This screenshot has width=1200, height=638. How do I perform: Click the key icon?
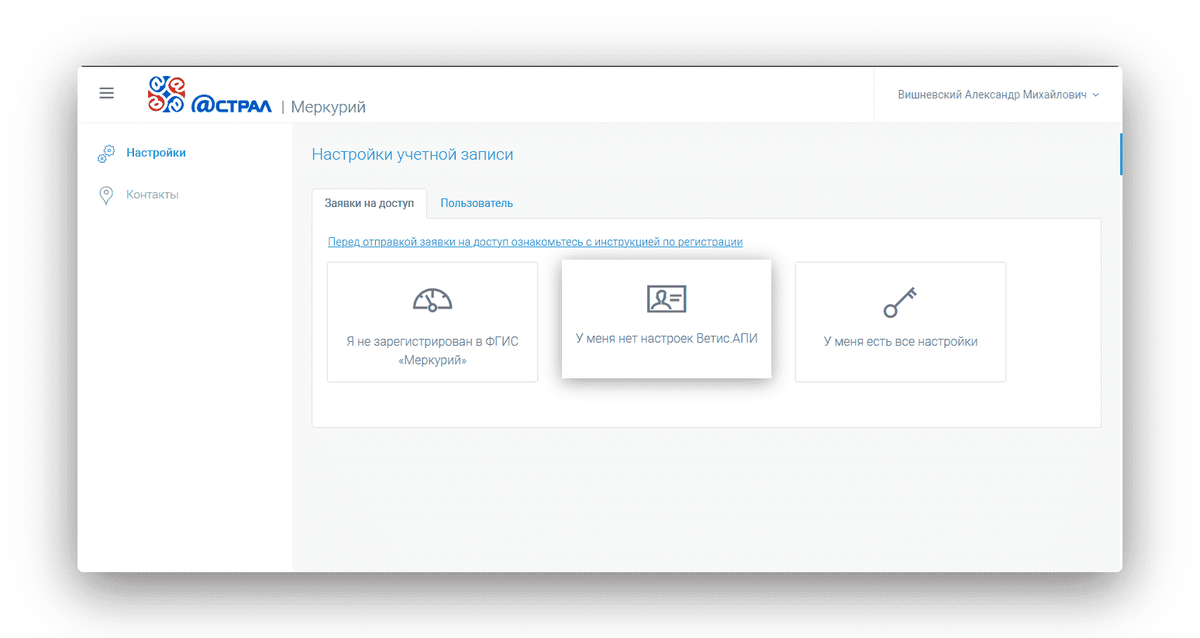[900, 301]
